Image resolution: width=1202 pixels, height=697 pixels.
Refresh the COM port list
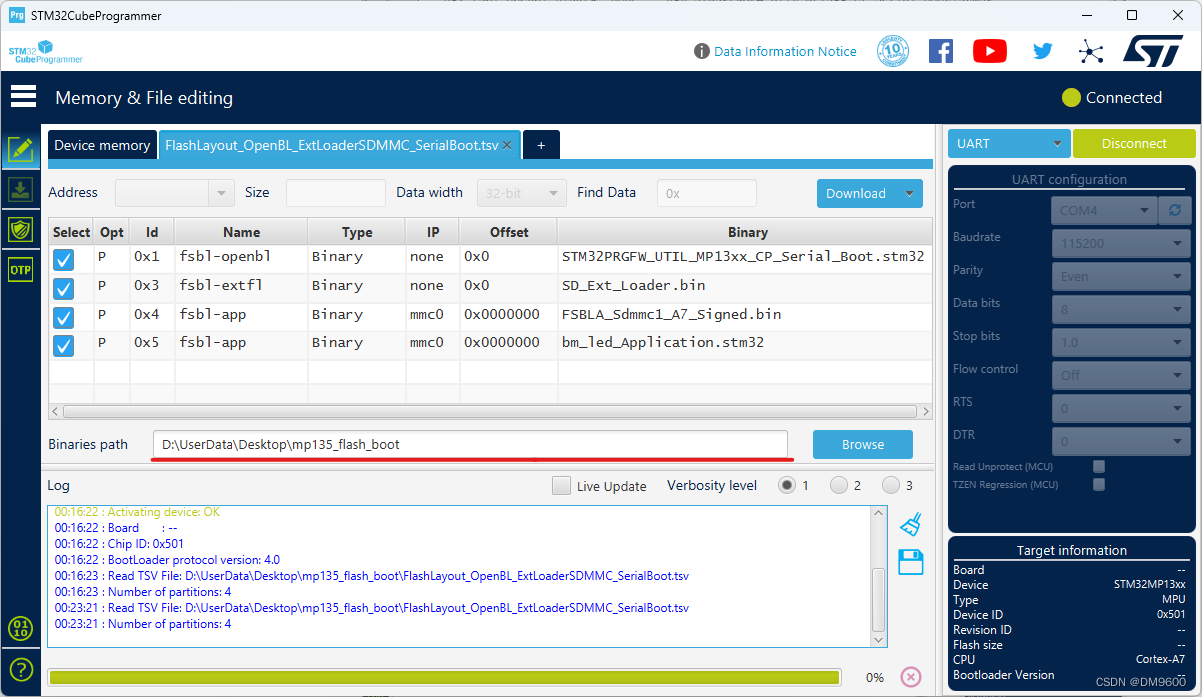tap(1174, 210)
